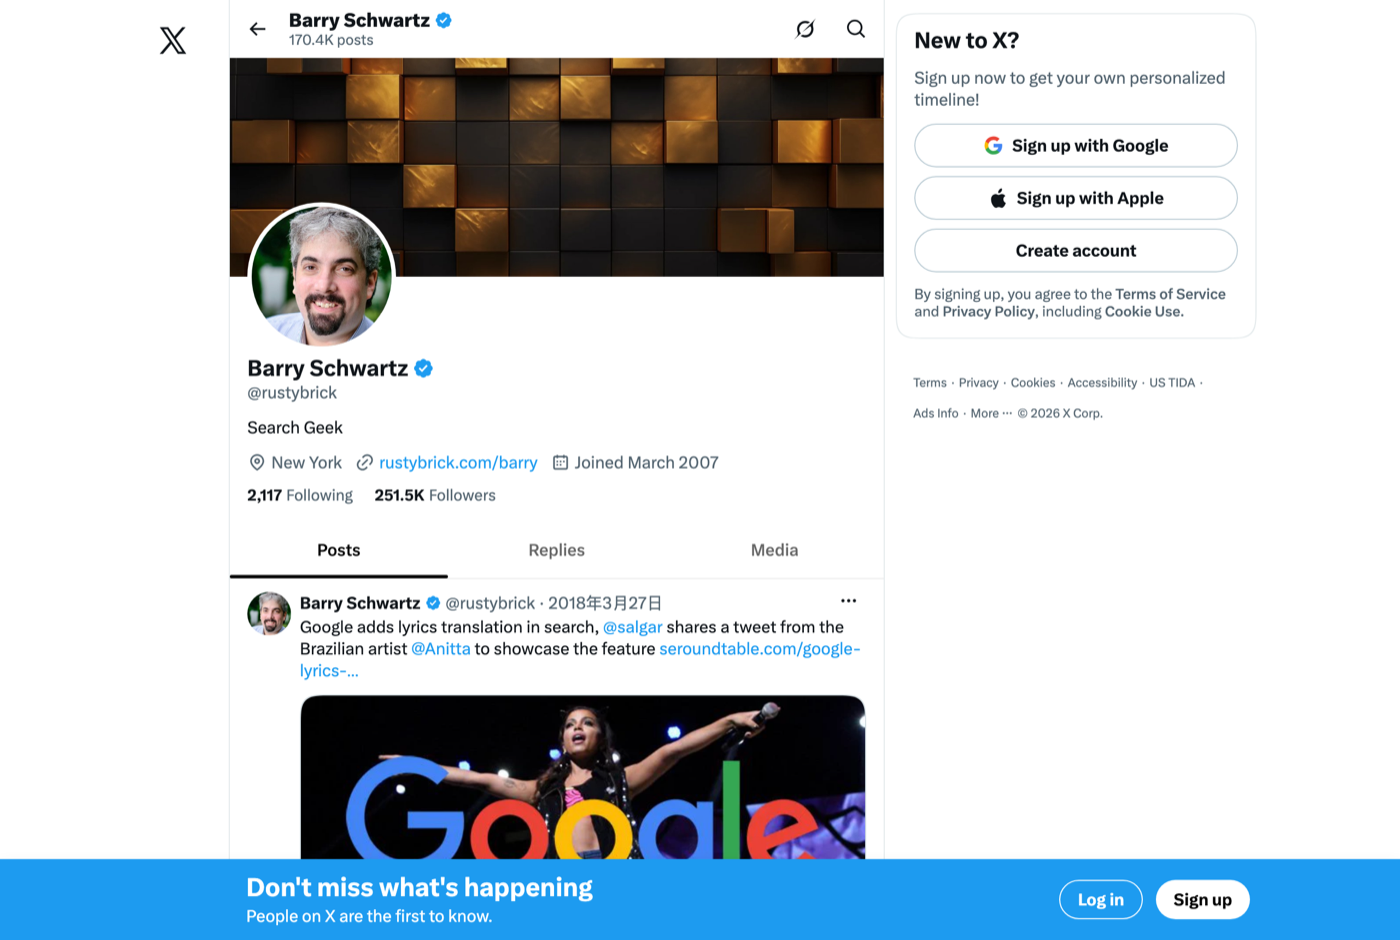Open the footer Accessibility link
Screen dimensions: 1400x940
[1102, 383]
